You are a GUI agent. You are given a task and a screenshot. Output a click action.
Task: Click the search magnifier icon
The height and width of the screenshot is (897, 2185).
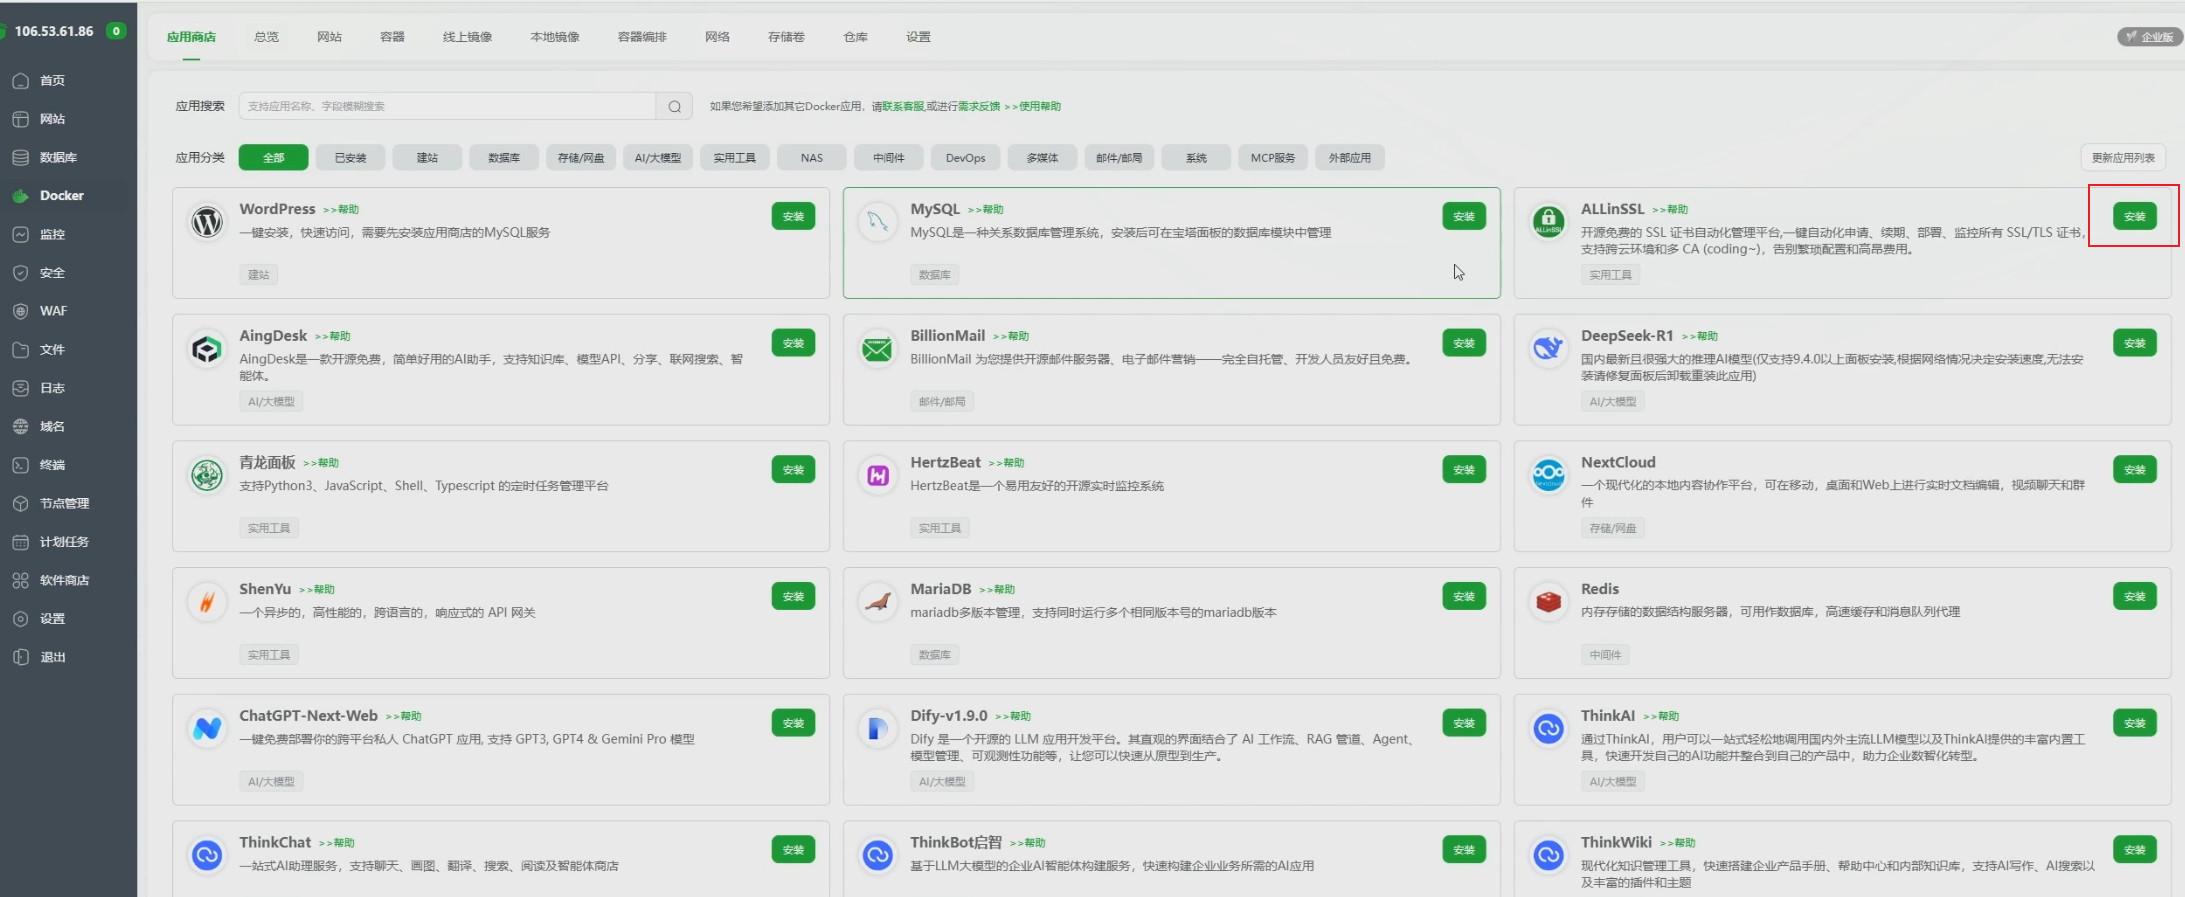point(674,106)
